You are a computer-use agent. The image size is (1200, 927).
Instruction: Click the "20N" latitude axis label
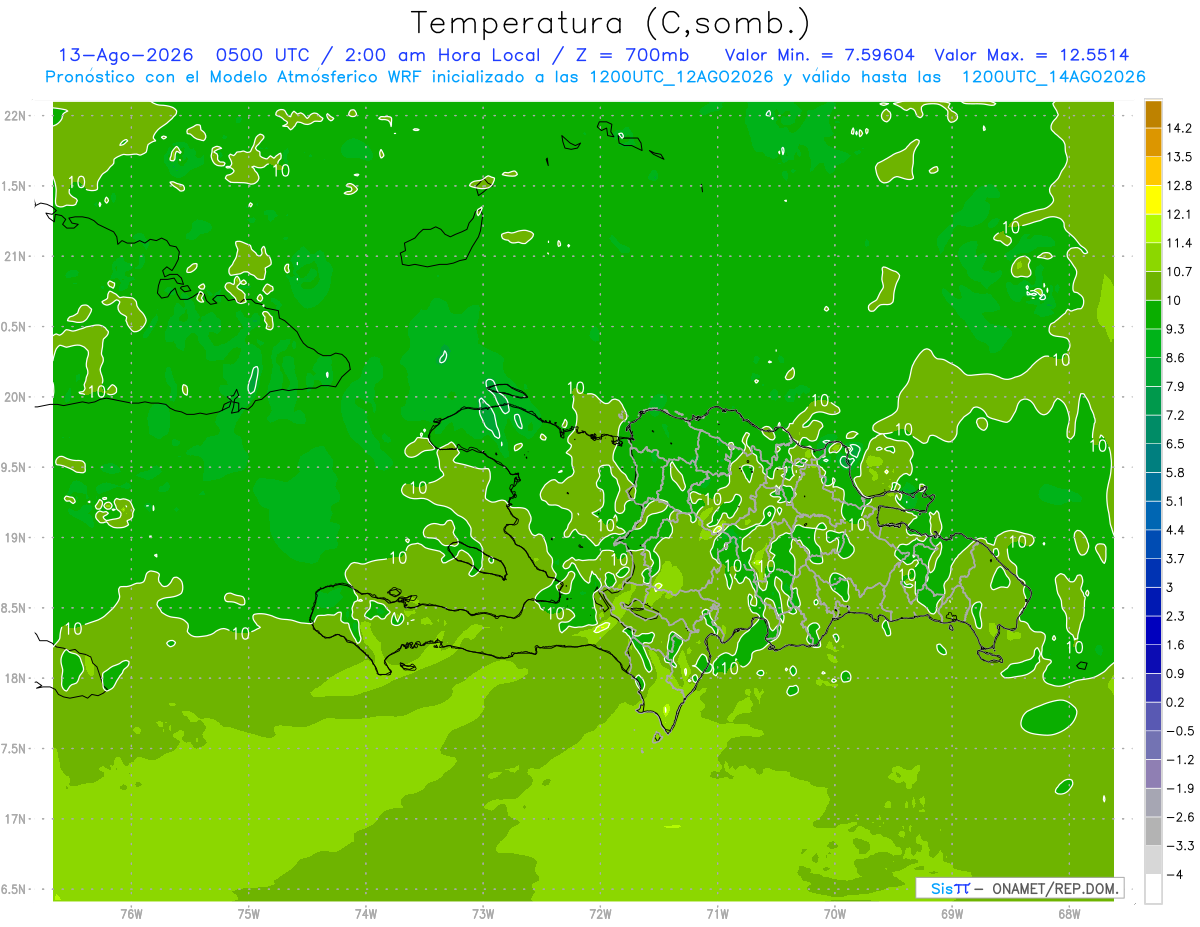click(15, 397)
